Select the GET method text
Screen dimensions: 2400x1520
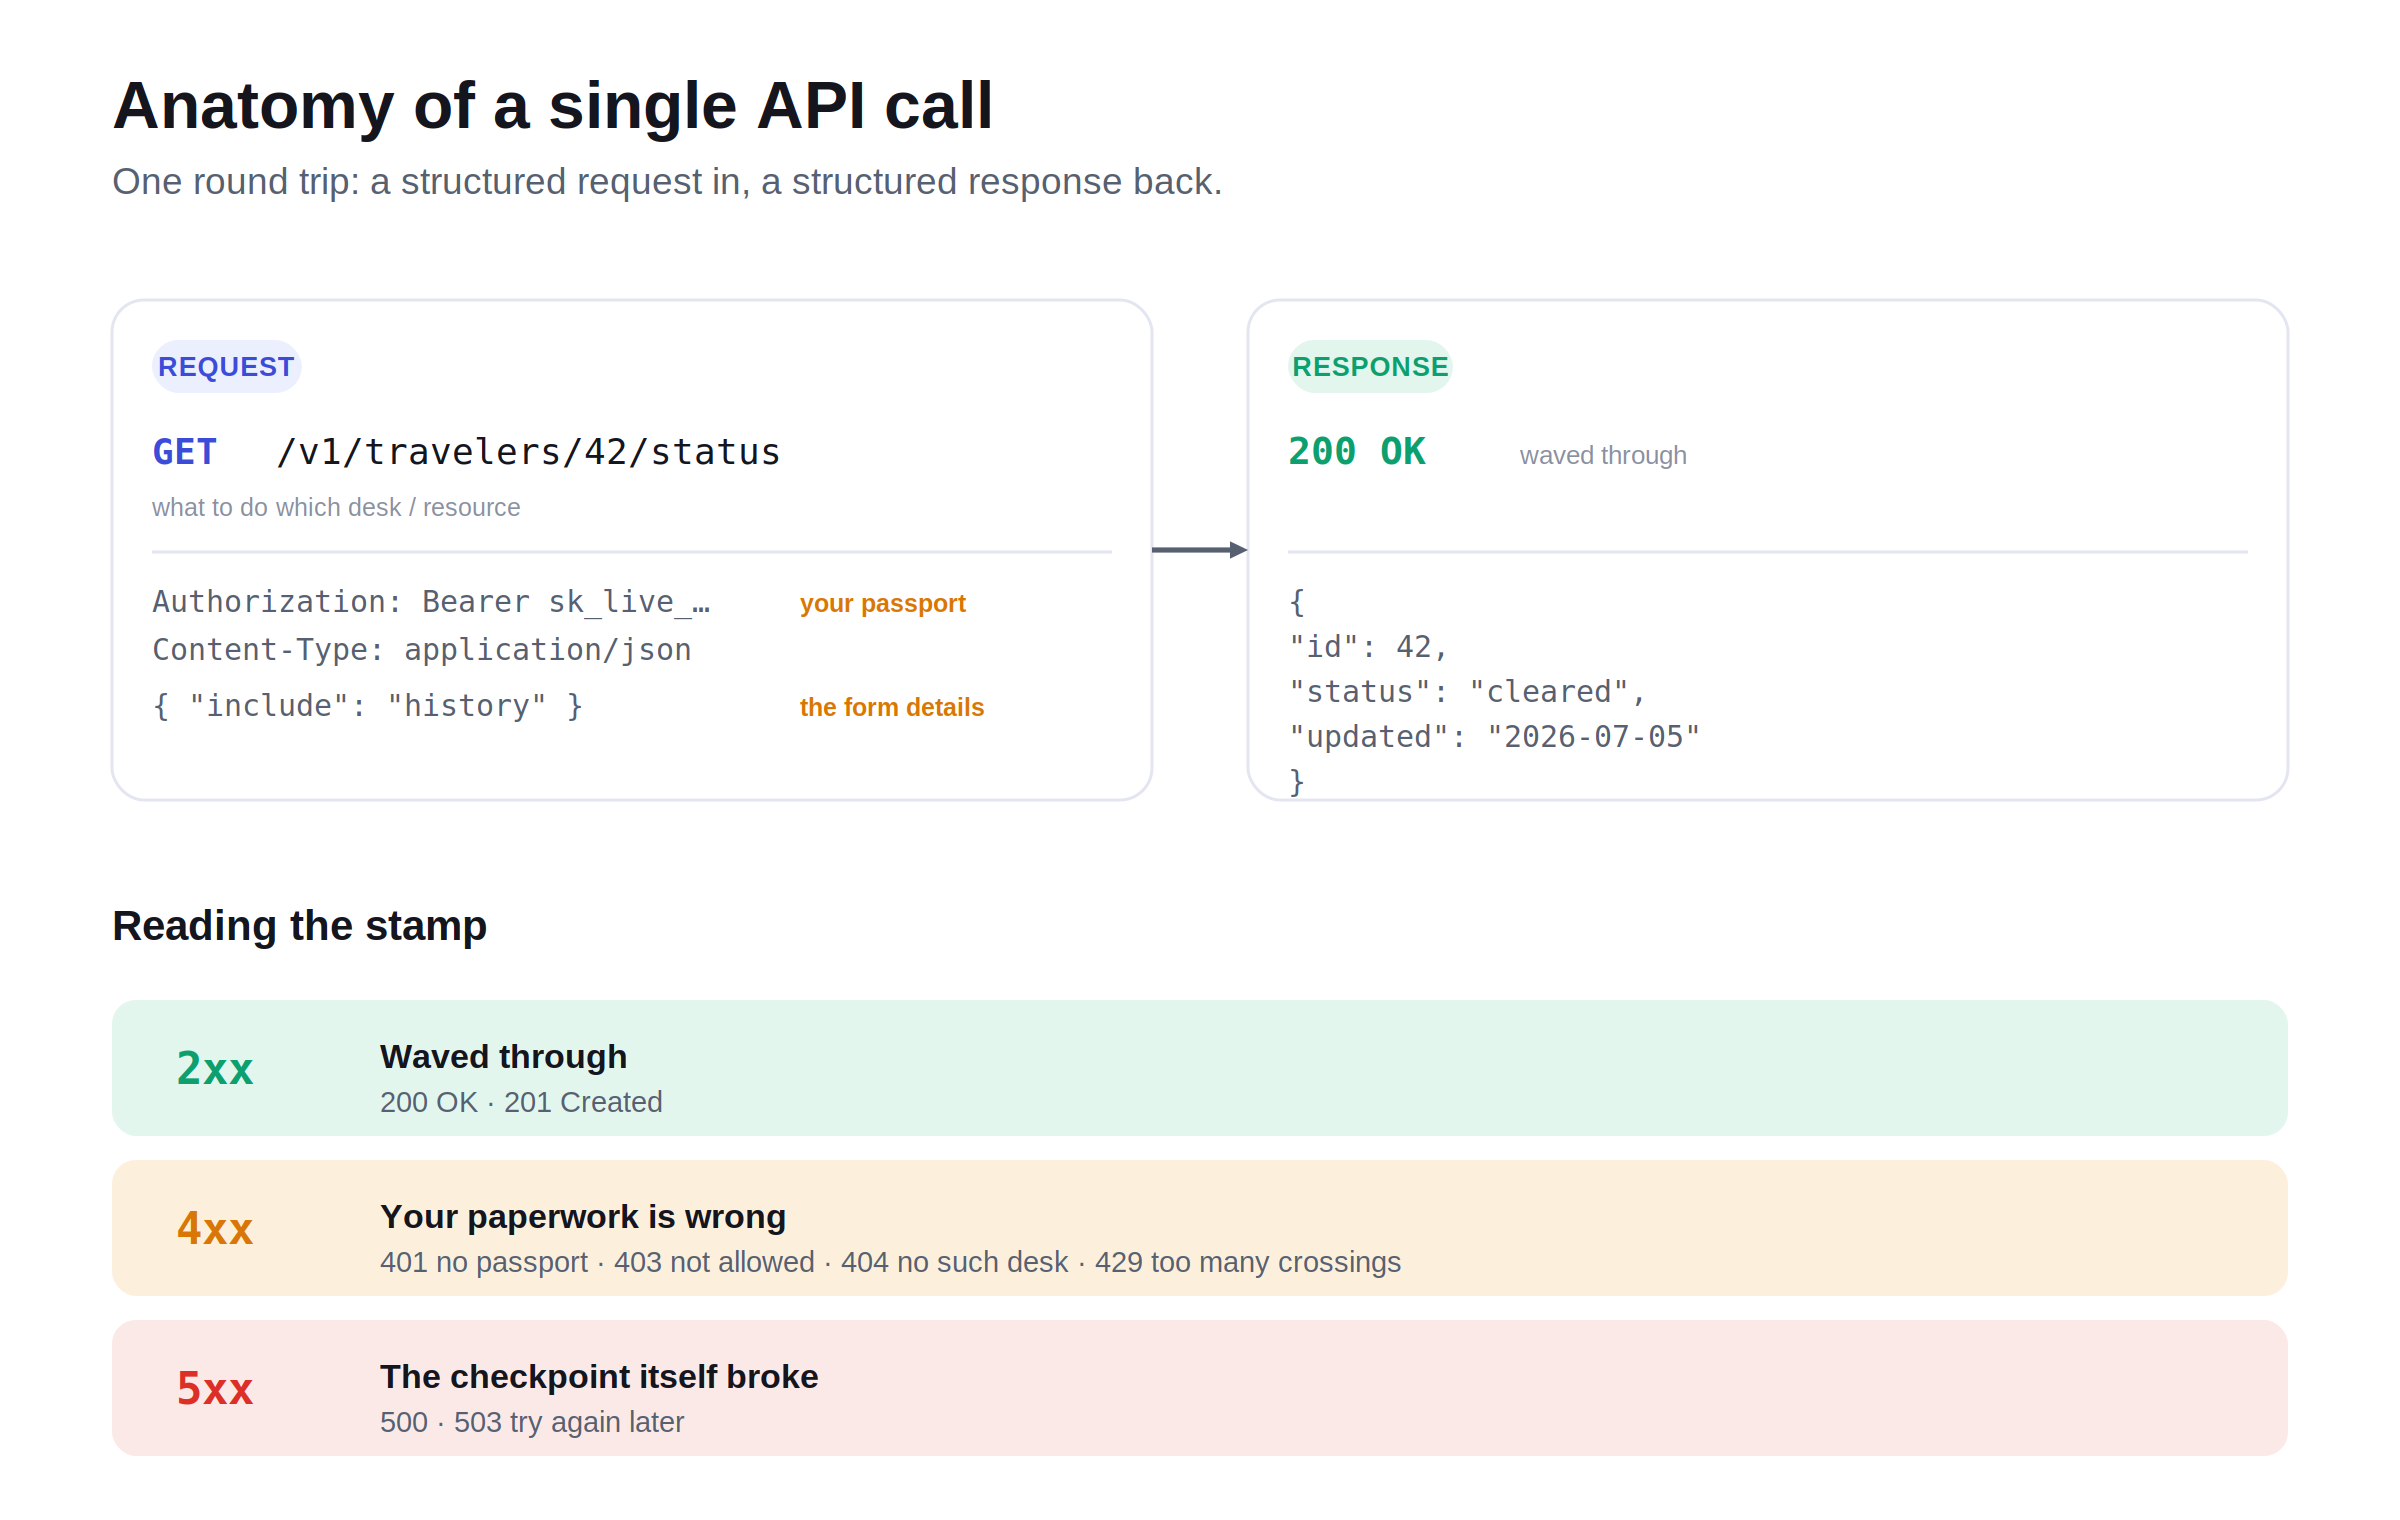184,452
